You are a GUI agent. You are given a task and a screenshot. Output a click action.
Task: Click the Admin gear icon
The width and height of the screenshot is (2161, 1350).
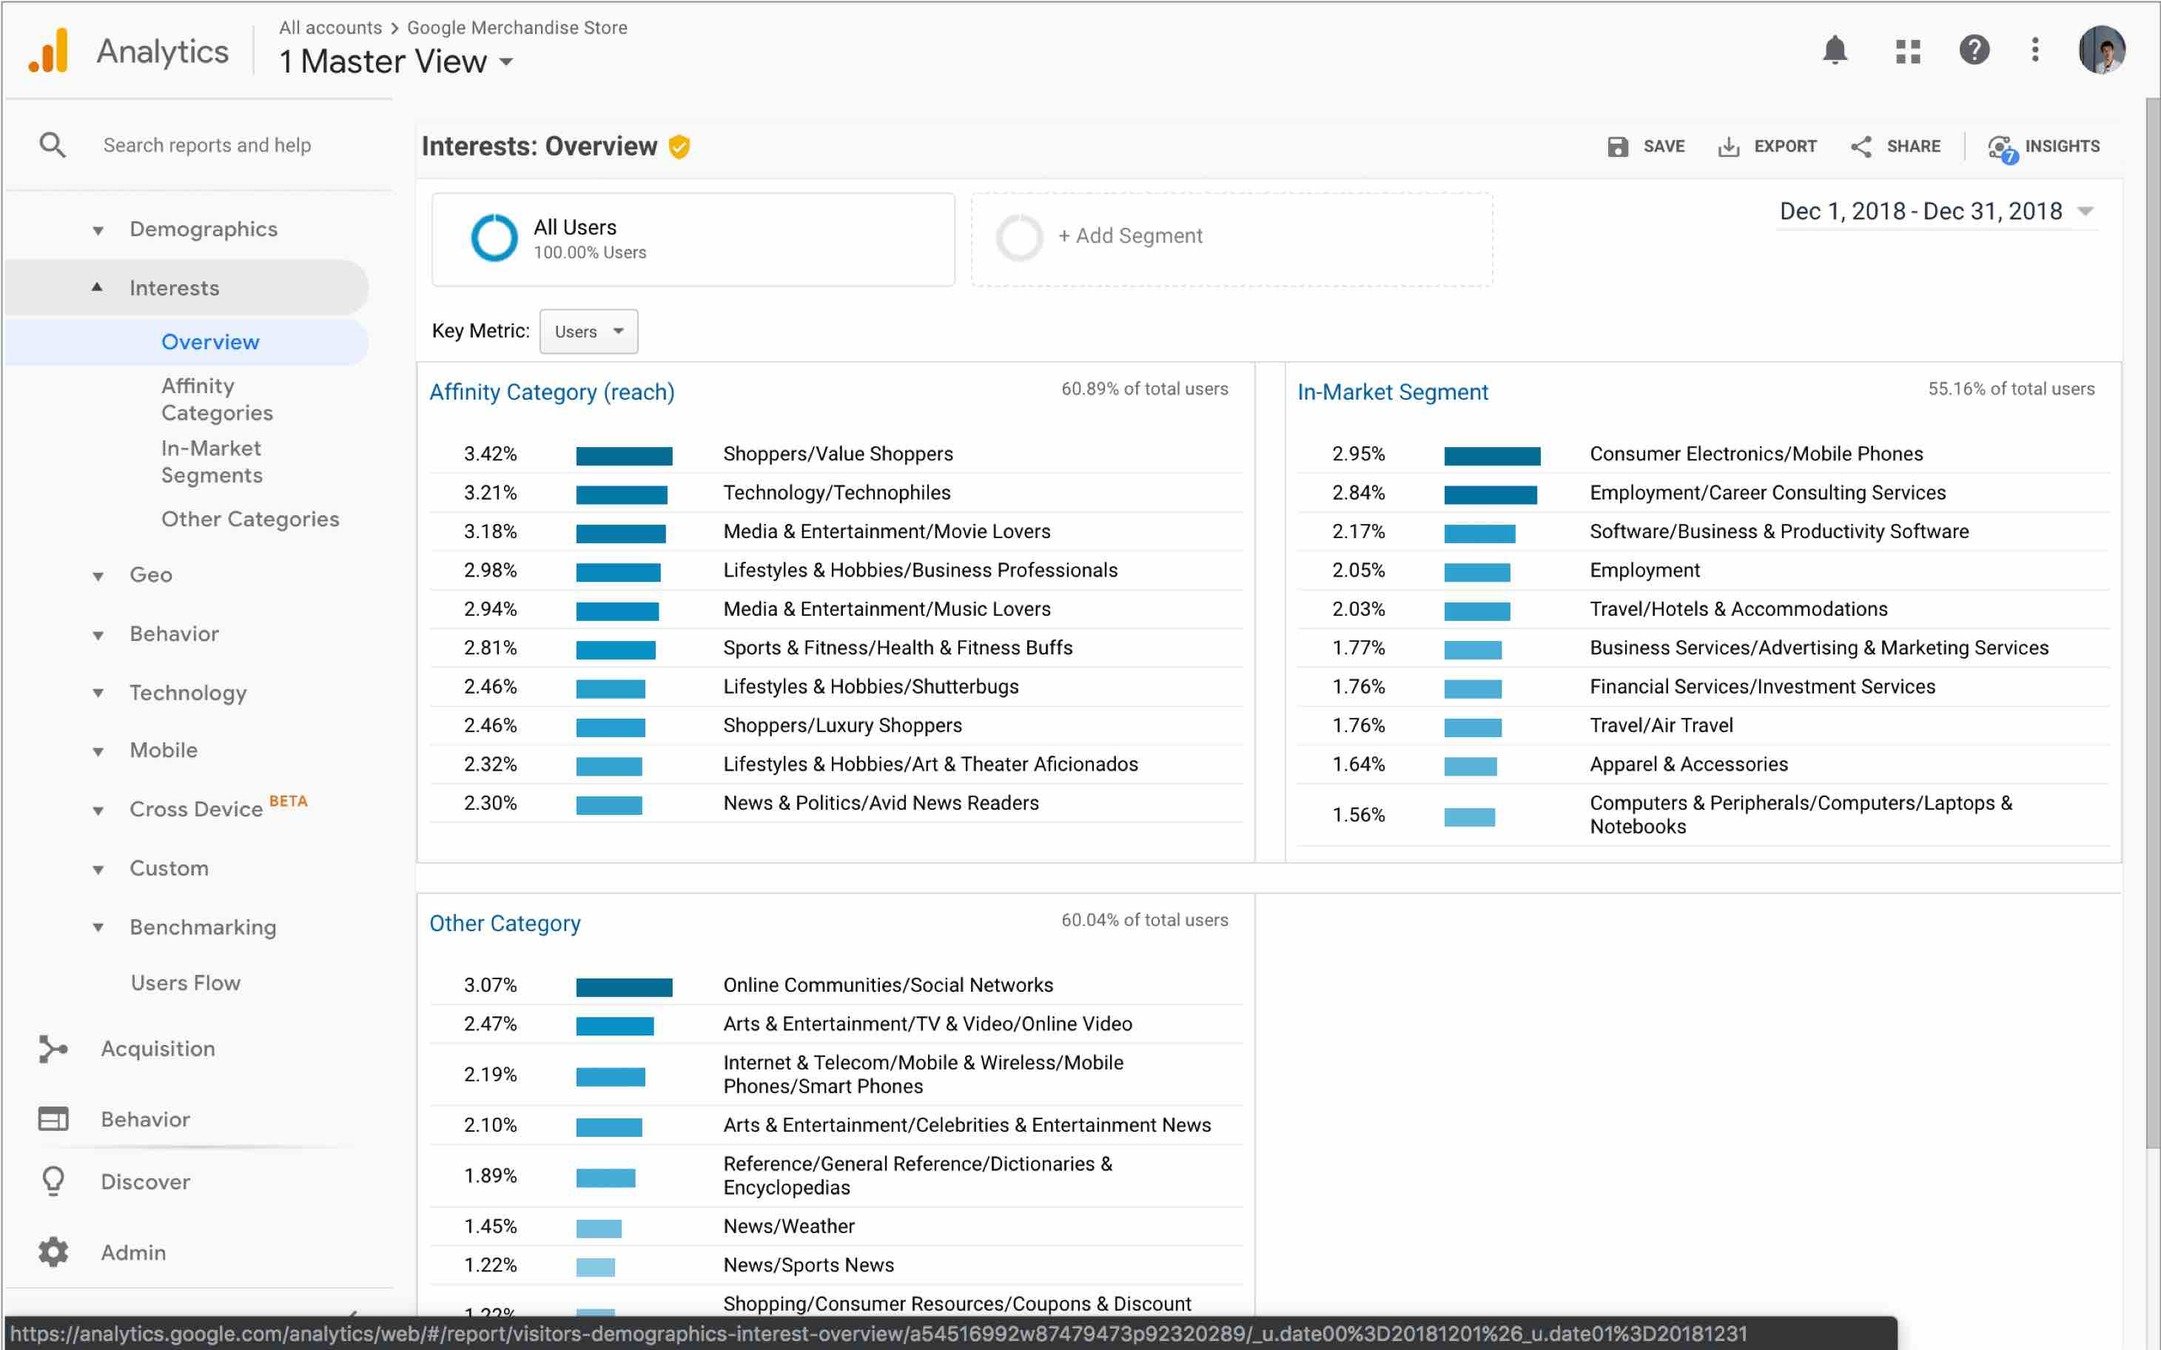click(53, 1252)
